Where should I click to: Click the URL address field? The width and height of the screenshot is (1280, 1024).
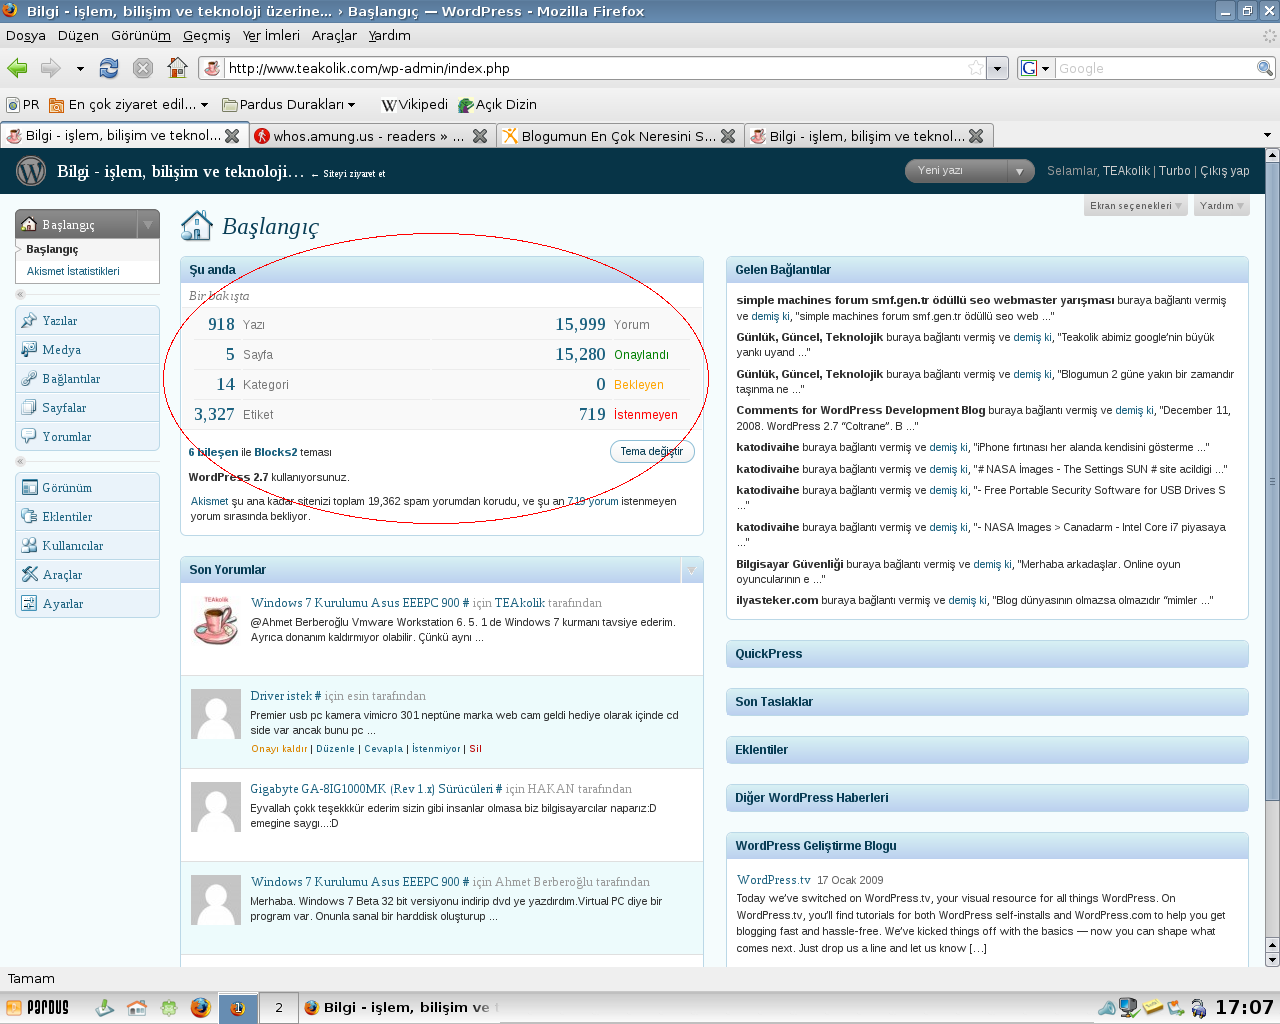pos(595,68)
